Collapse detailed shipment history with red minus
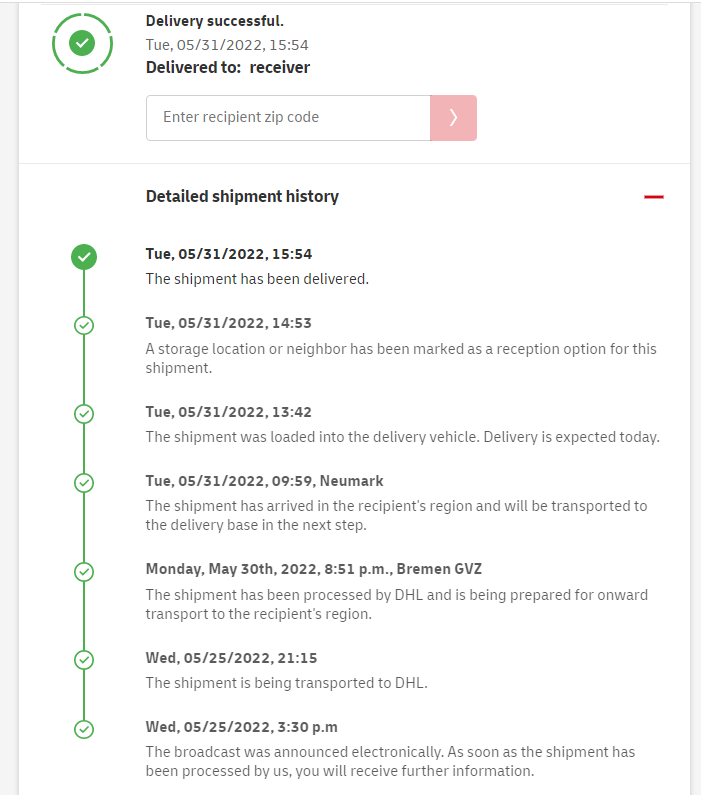Image resolution: width=701 pixels, height=795 pixels. [653, 197]
